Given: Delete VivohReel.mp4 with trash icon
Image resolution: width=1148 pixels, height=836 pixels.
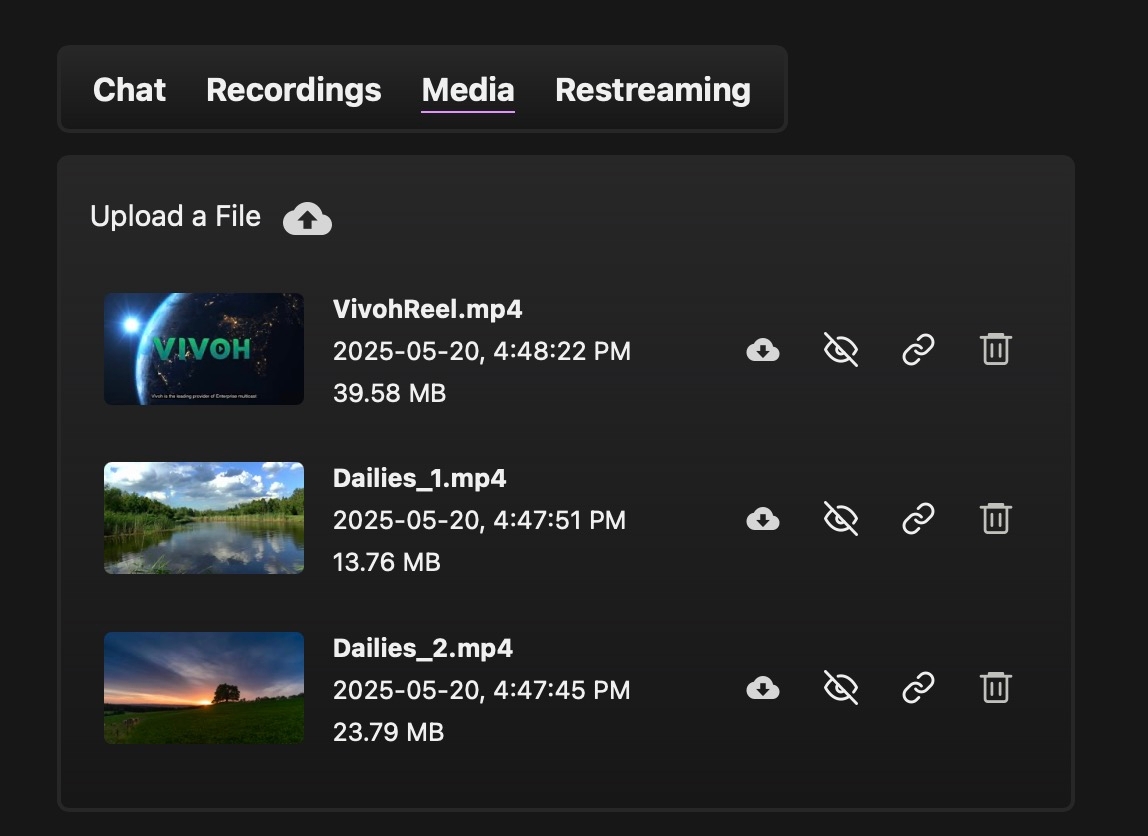Looking at the screenshot, I should 995,349.
